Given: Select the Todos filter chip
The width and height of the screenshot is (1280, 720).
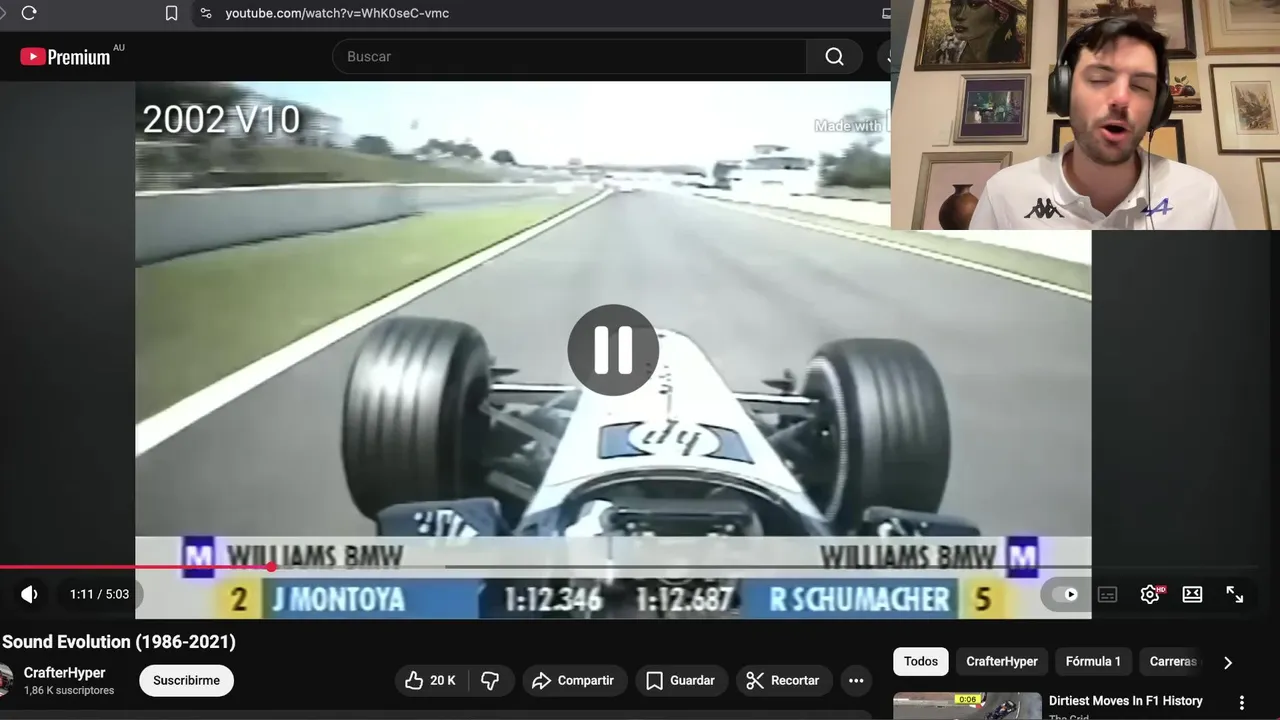Looking at the screenshot, I should coord(921,661).
